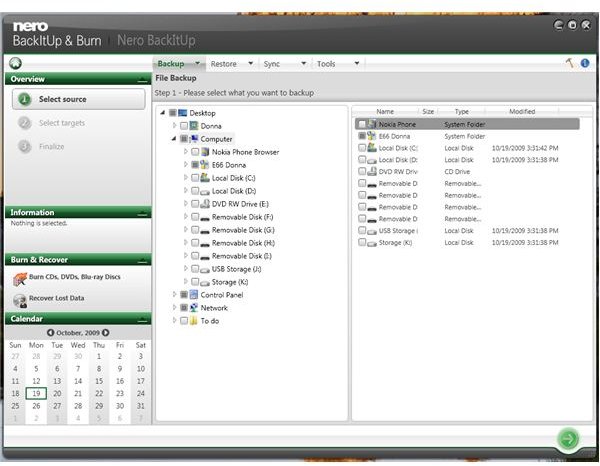Viewport: 600px width, 466px height.
Task: Click the Control Panel tree icon
Action: tap(194, 295)
